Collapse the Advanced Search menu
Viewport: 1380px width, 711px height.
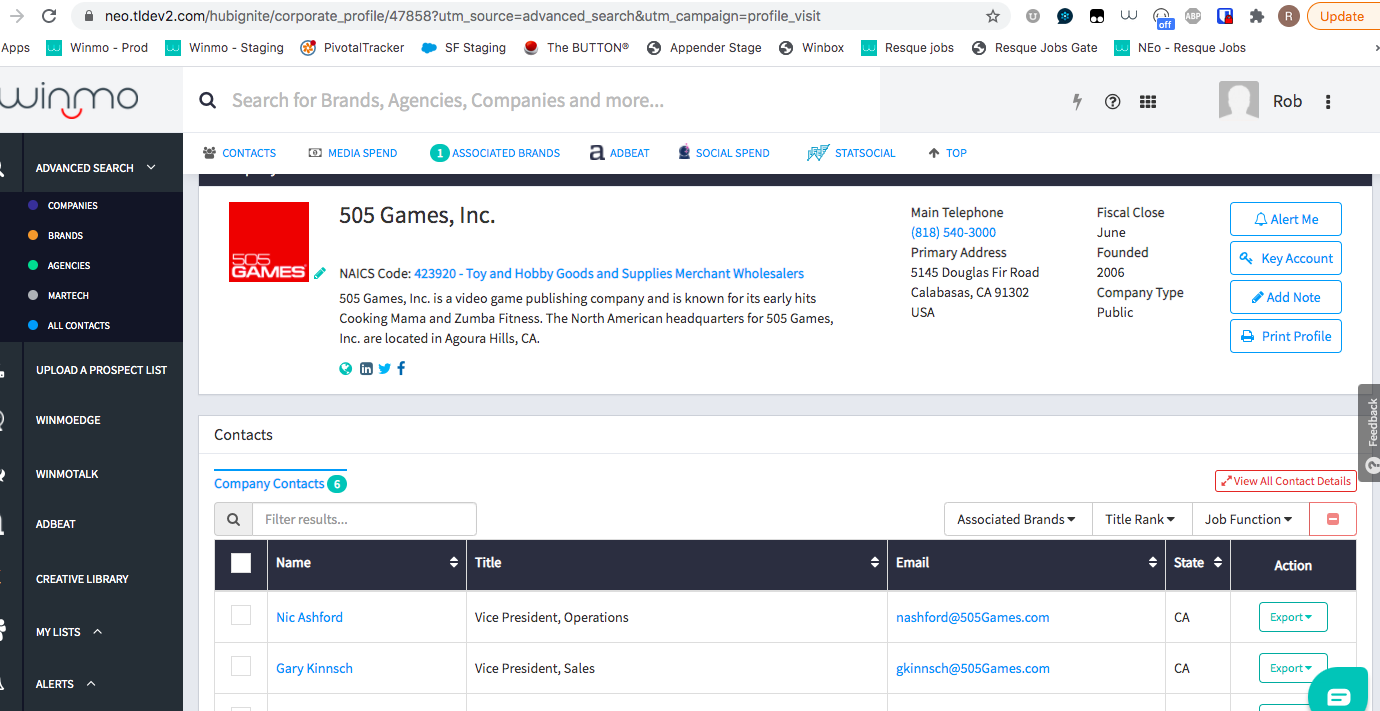pos(151,167)
